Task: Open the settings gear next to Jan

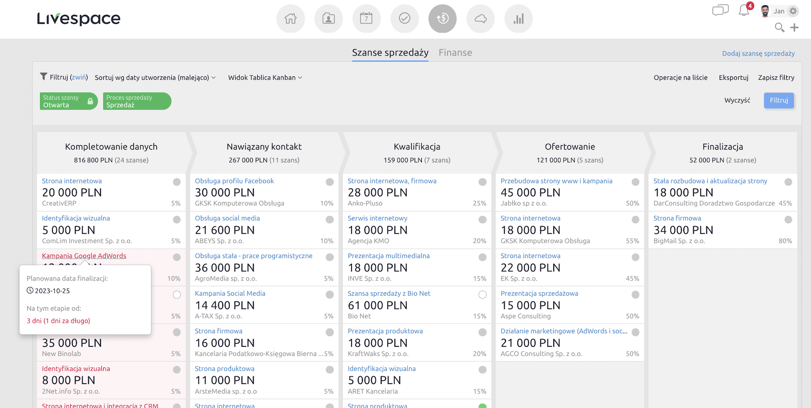Action: click(793, 11)
